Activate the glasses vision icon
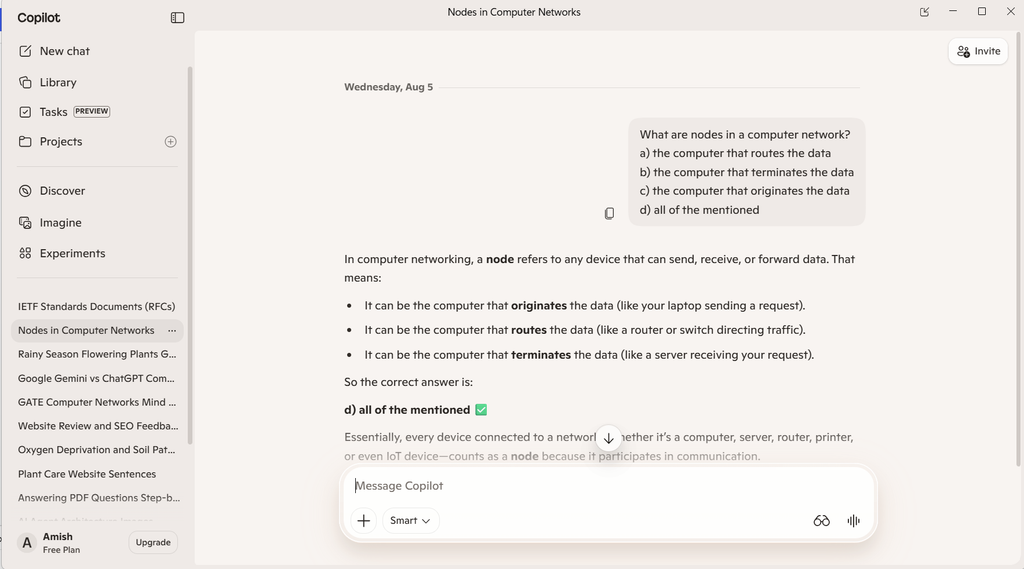1024x569 pixels. [x=822, y=521]
